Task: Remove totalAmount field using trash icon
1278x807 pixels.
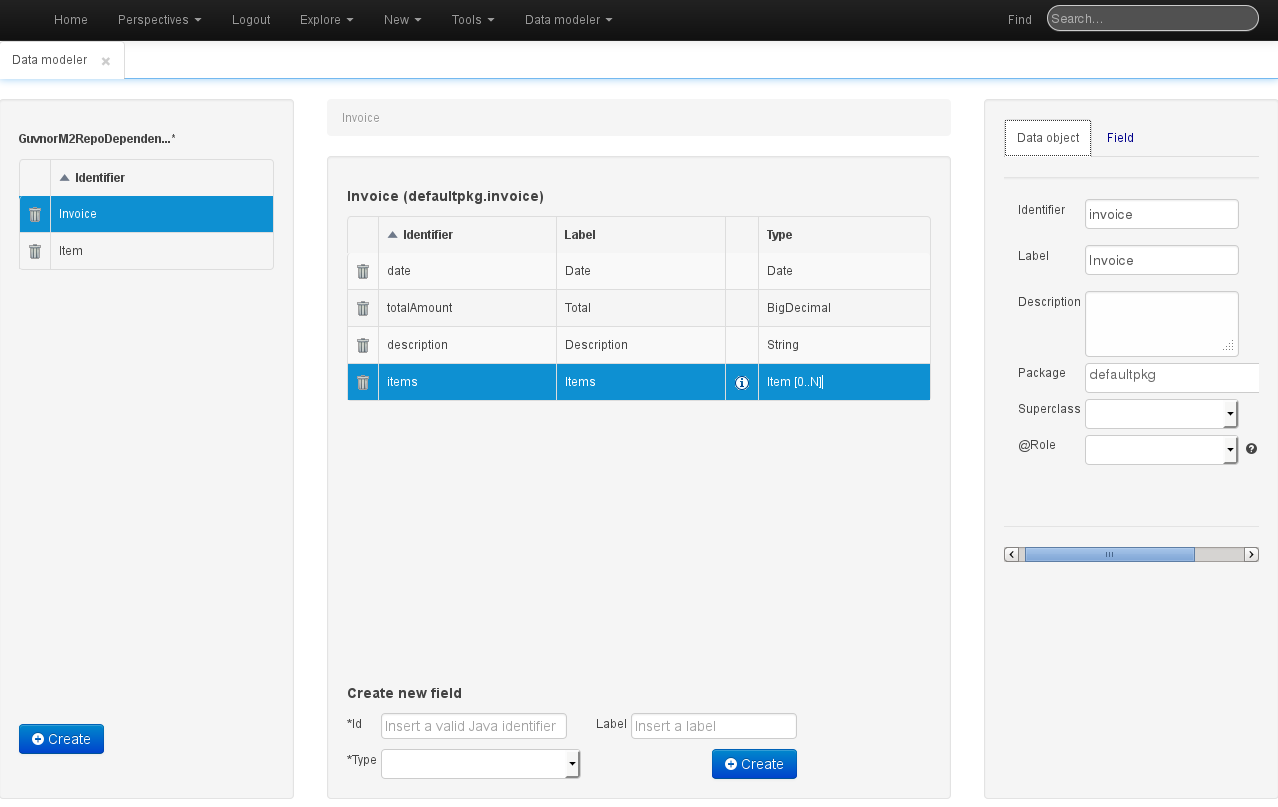Action: pyautogui.click(x=363, y=308)
